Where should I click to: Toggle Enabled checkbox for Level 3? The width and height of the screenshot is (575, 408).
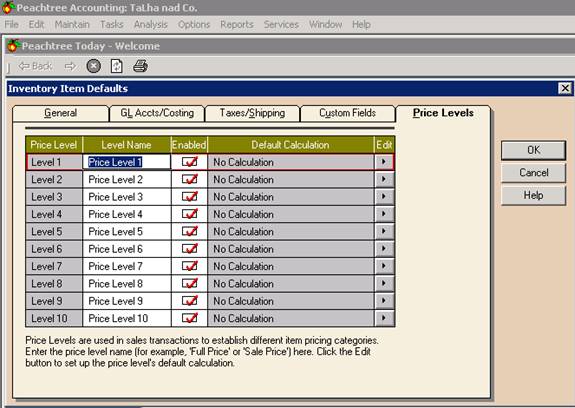[x=190, y=196]
